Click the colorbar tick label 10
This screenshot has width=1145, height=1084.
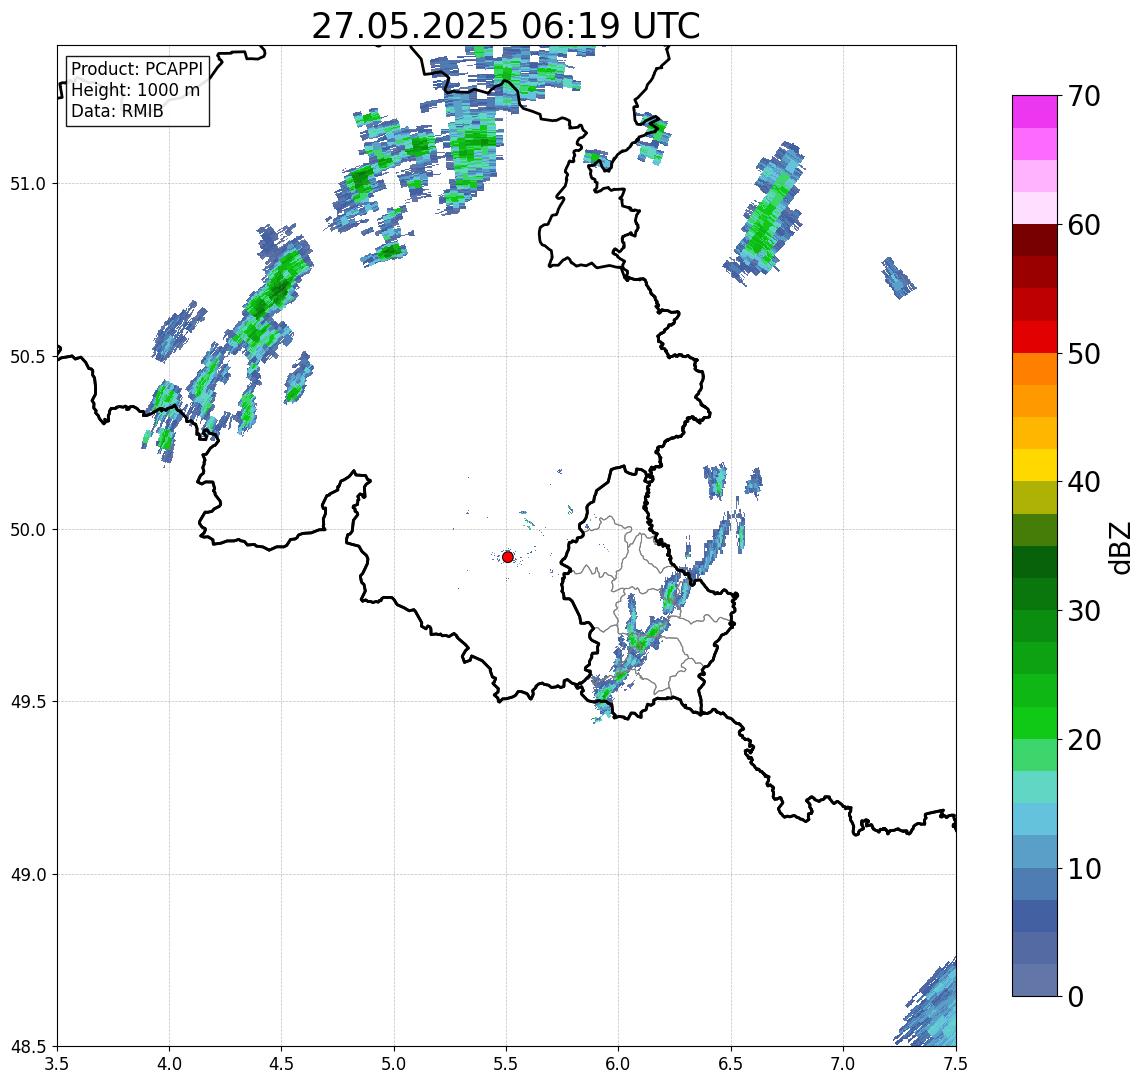(1083, 869)
